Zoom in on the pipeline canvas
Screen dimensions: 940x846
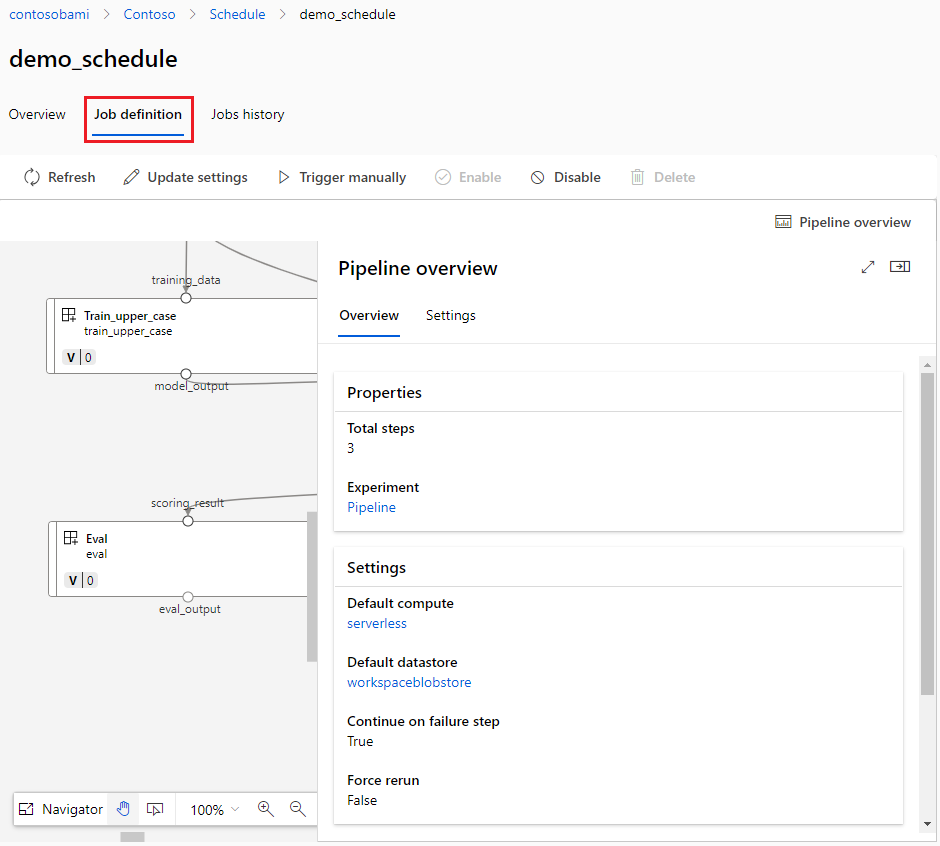pyautogui.click(x=266, y=809)
